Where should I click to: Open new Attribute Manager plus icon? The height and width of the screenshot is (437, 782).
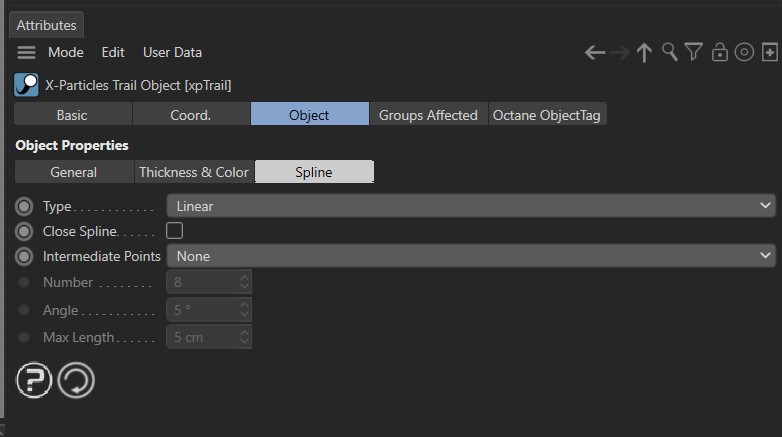tap(770, 52)
